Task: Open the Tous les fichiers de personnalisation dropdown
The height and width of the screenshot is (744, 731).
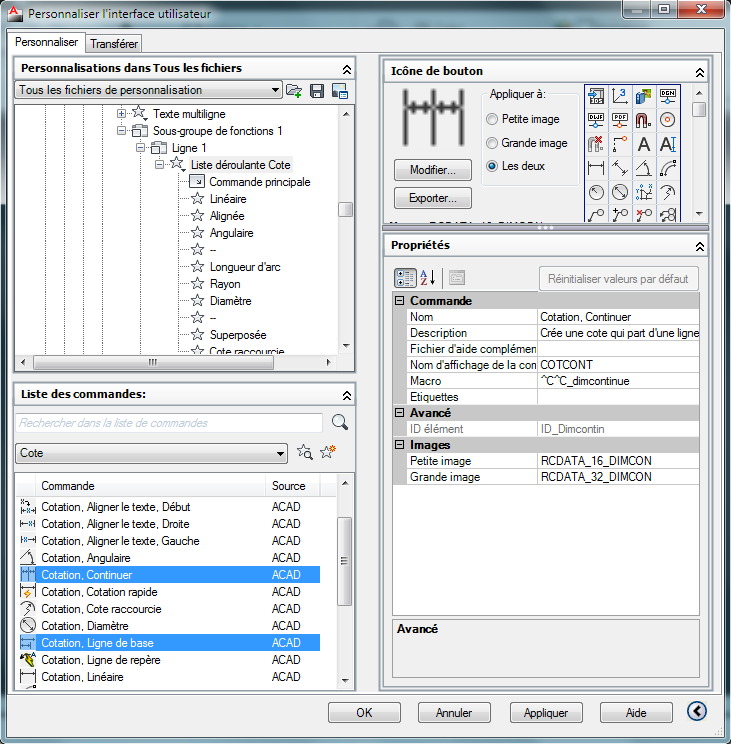Action: pyautogui.click(x=150, y=91)
